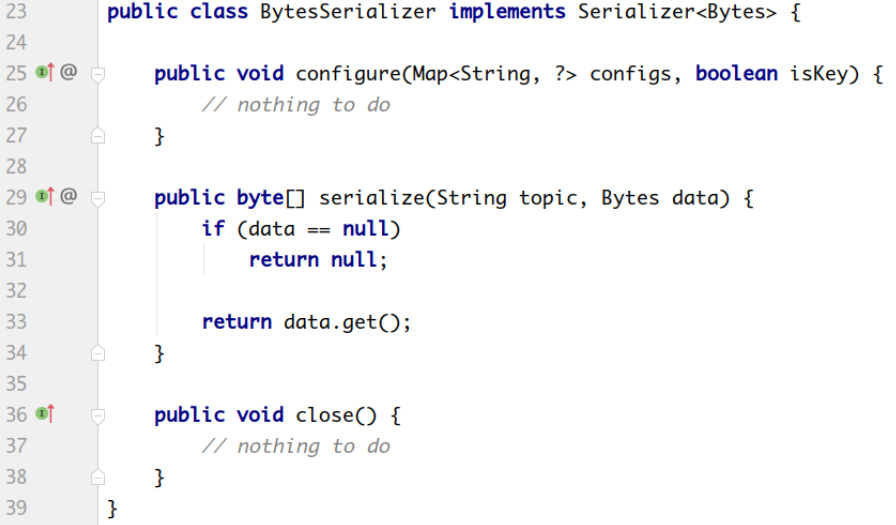
Task: Click the 'return null;' statement
Action: point(317,260)
